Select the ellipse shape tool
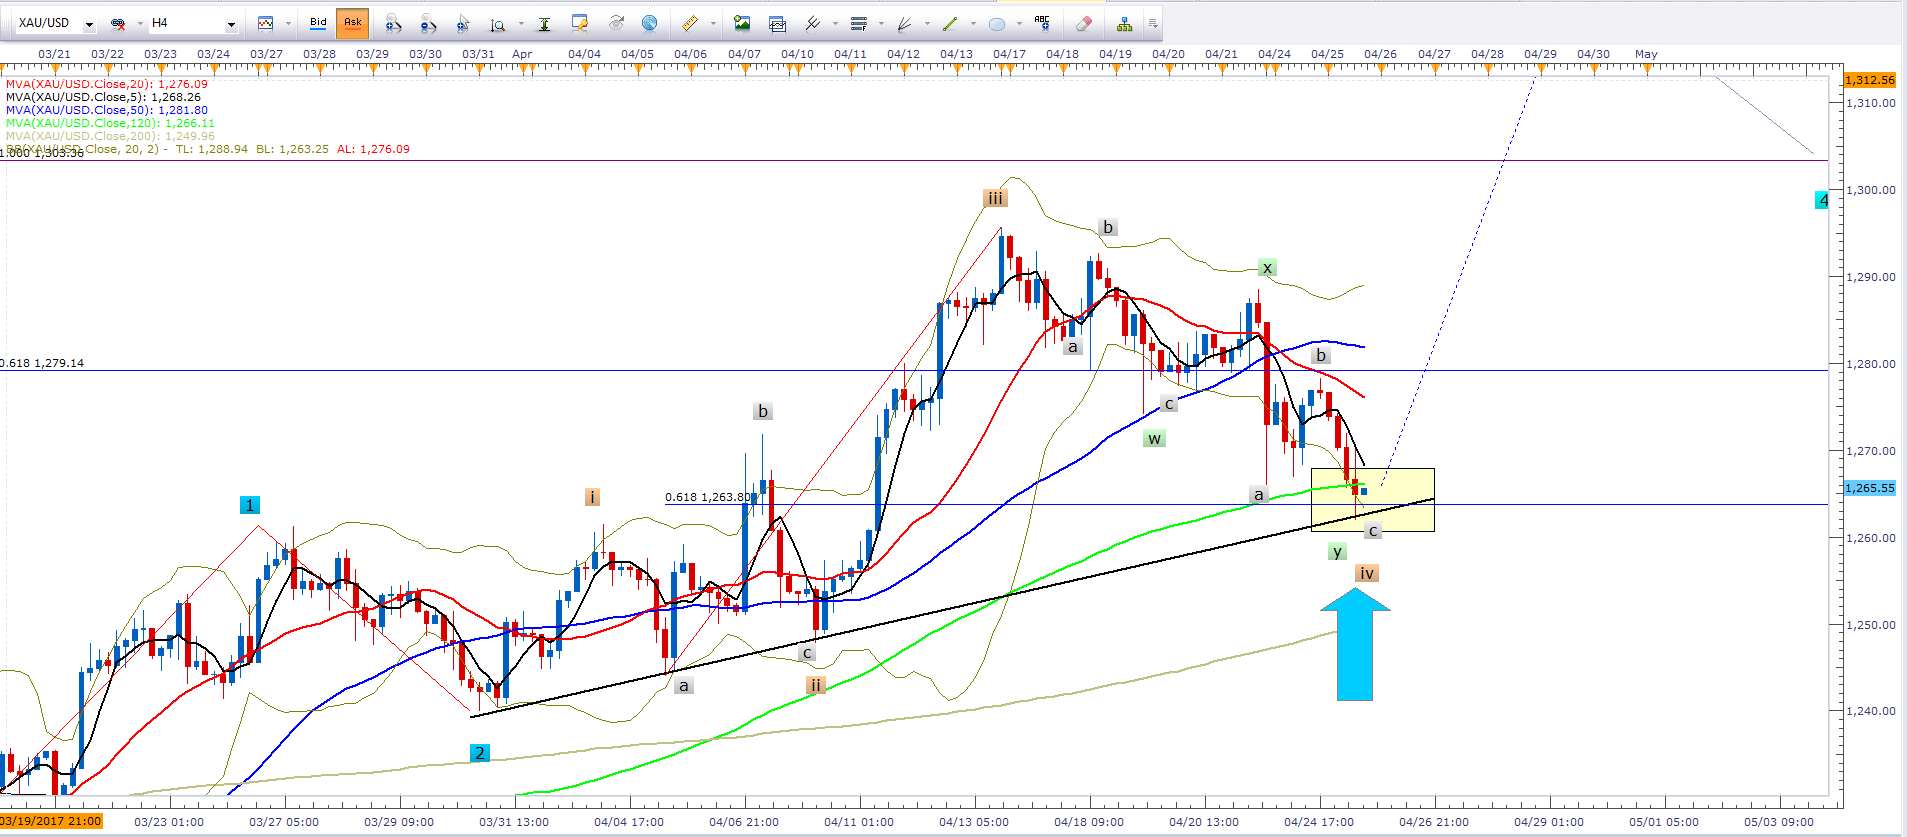The height and width of the screenshot is (837, 1907). coord(996,23)
